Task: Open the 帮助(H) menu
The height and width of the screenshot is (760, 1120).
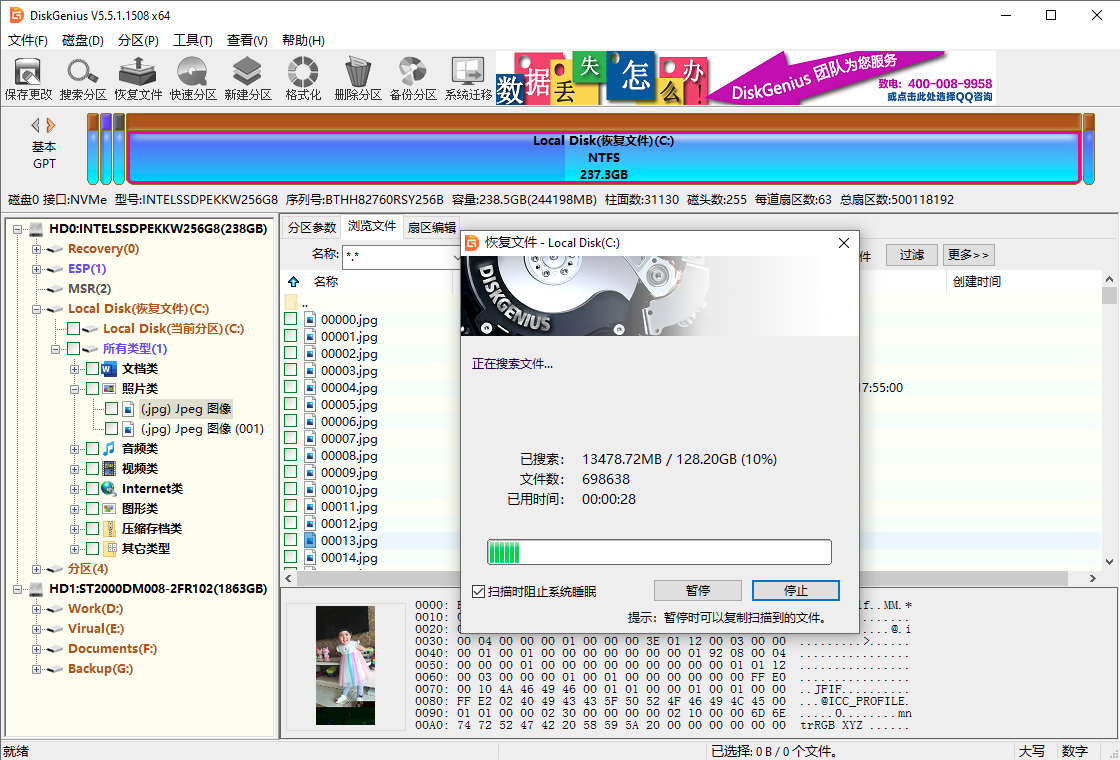Action: click(x=303, y=41)
